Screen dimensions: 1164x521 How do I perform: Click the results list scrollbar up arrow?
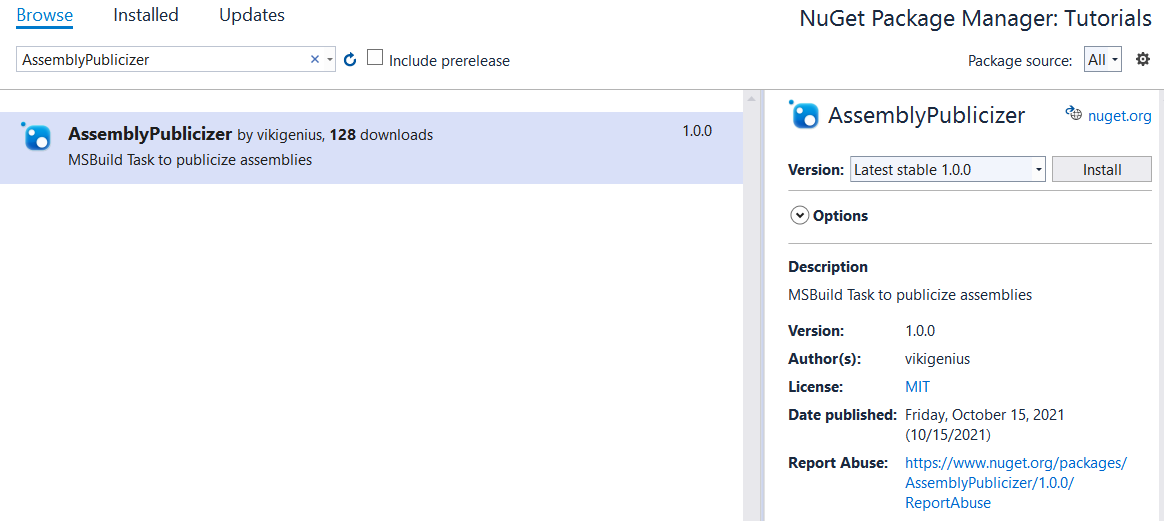click(751, 99)
